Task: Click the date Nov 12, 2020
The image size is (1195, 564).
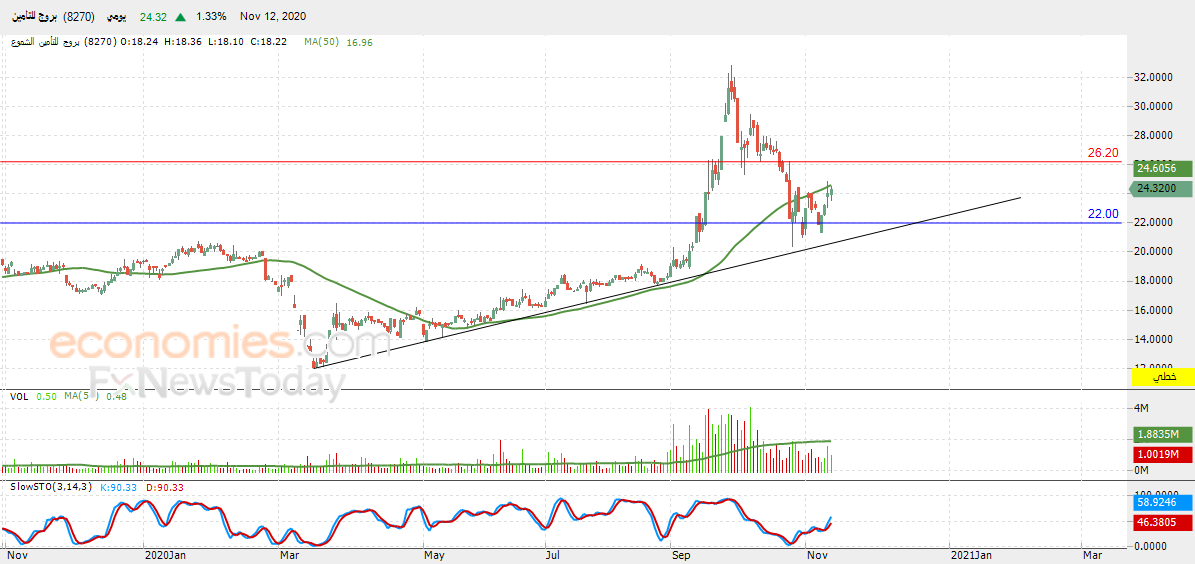Action: point(273,17)
